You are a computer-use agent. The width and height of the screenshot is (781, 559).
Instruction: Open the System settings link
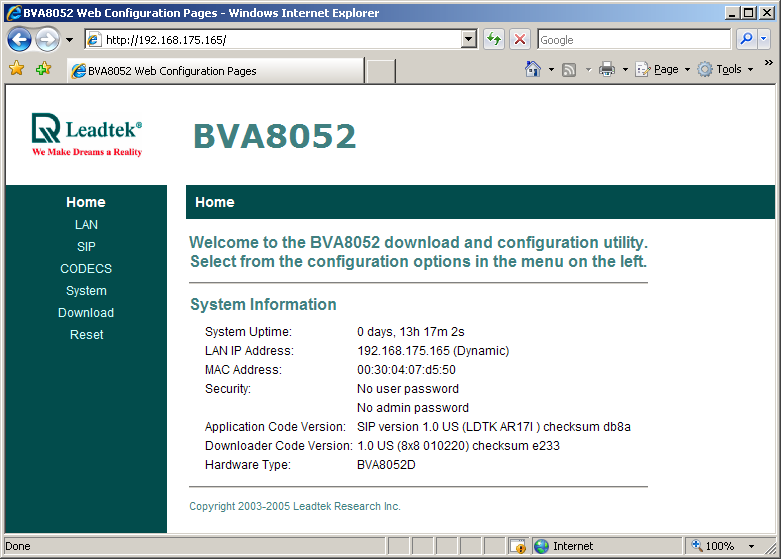86,290
